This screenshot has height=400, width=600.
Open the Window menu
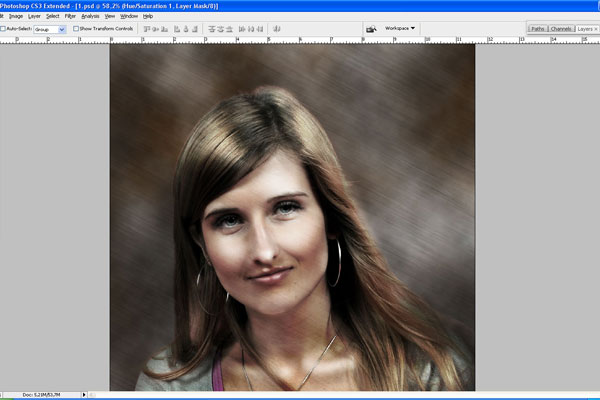pos(129,16)
